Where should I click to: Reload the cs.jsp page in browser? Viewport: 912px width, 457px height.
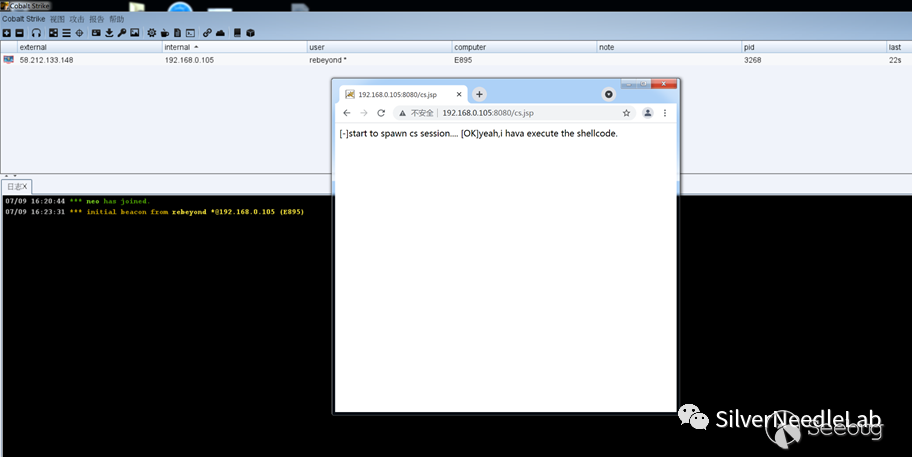(381, 113)
